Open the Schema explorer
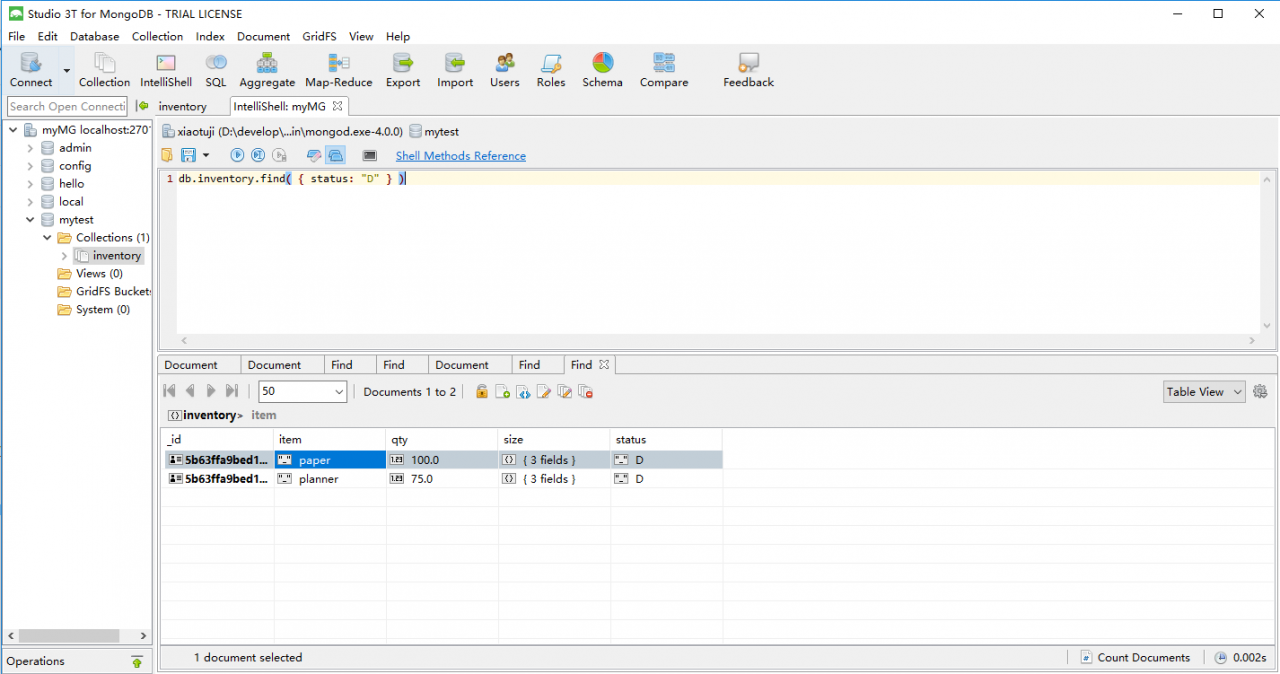Screen dimensions: 1280x674 602,71
